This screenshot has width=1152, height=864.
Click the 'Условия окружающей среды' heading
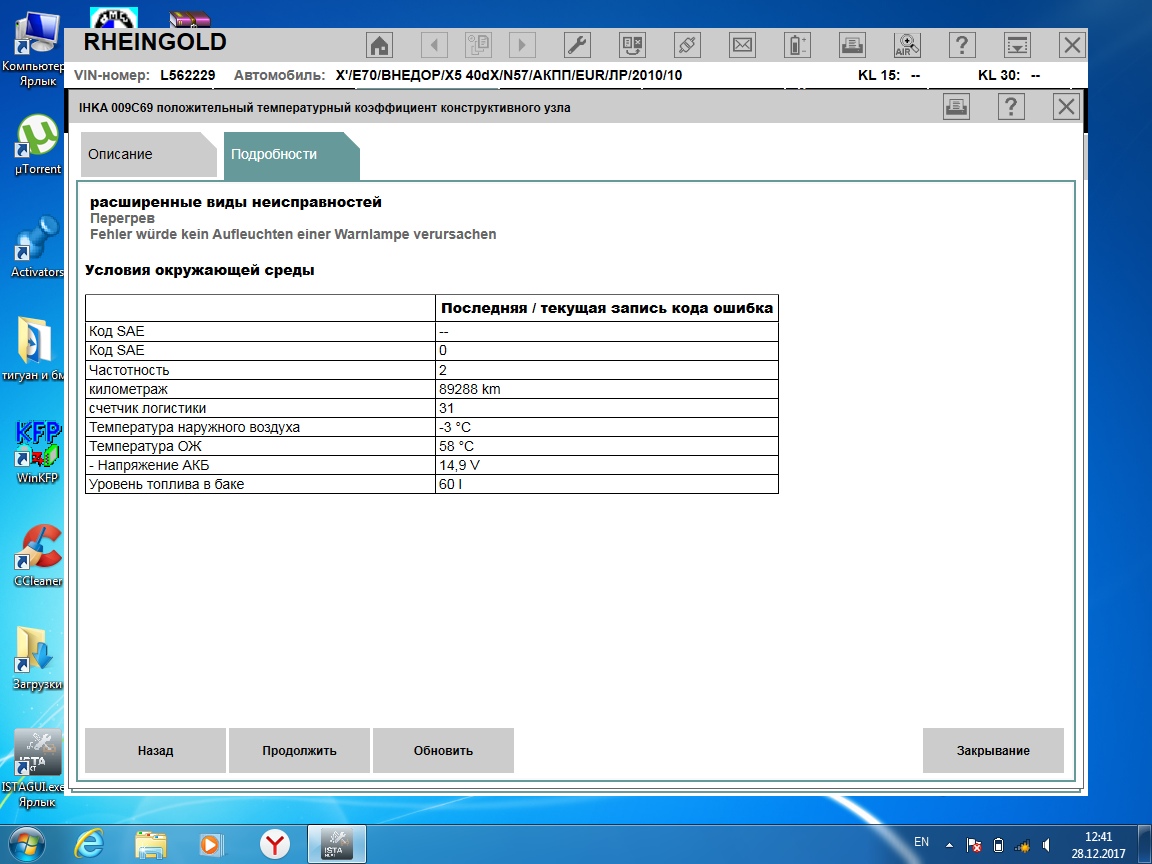[200, 270]
